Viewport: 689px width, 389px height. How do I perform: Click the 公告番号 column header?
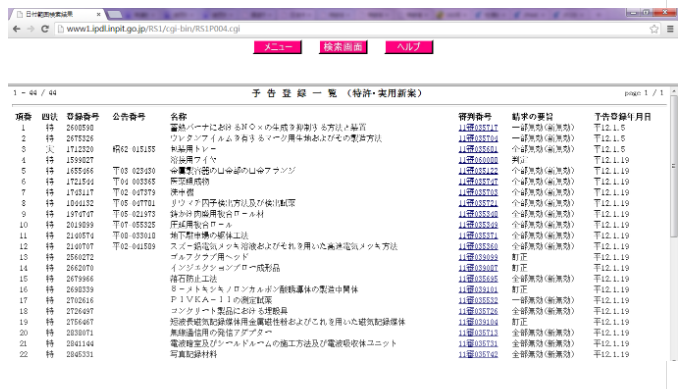129,117
